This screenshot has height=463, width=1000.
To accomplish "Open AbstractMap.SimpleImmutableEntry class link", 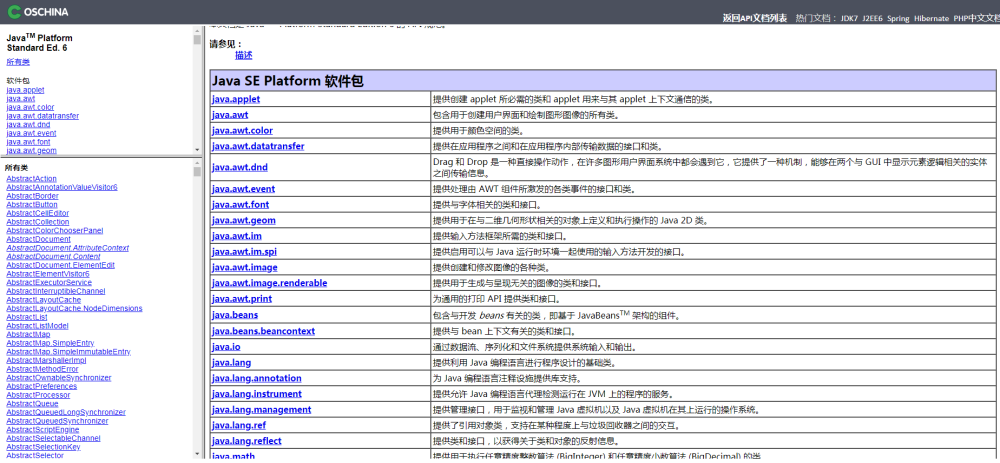I will pos(68,351).
